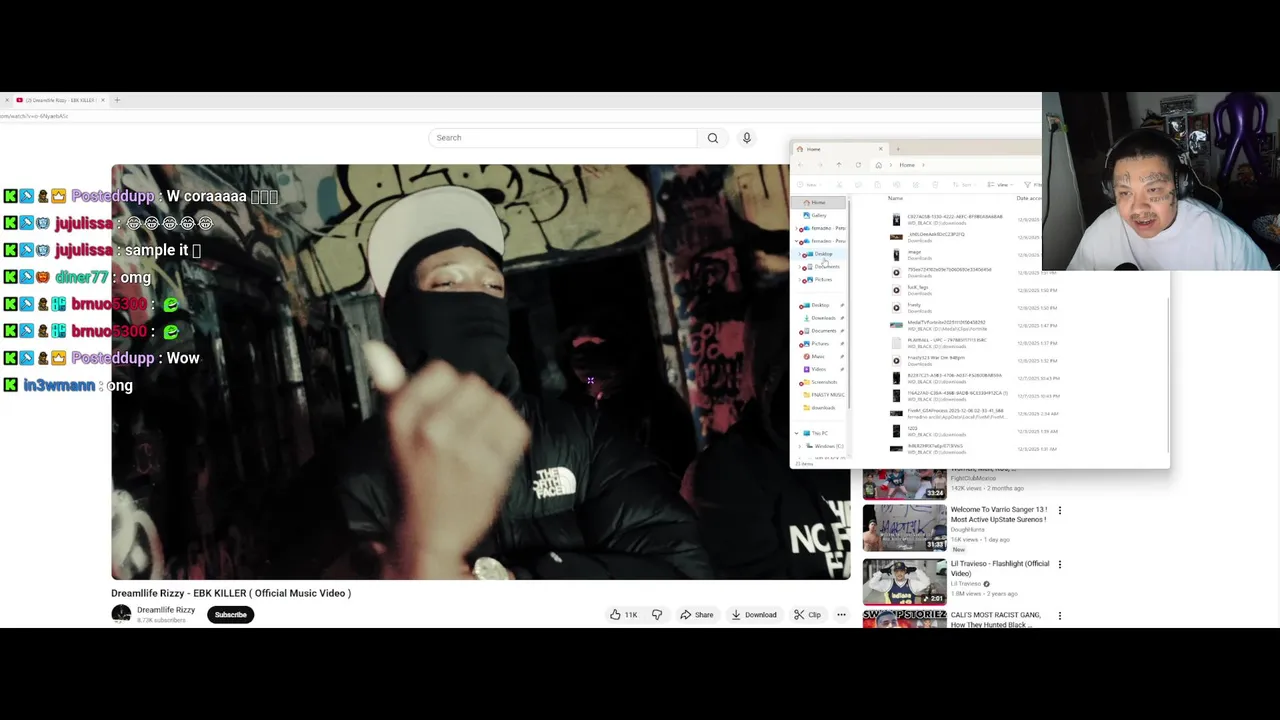Open CALI'S MOST RACIST GANG video
1280x720 pixels.
(995, 619)
